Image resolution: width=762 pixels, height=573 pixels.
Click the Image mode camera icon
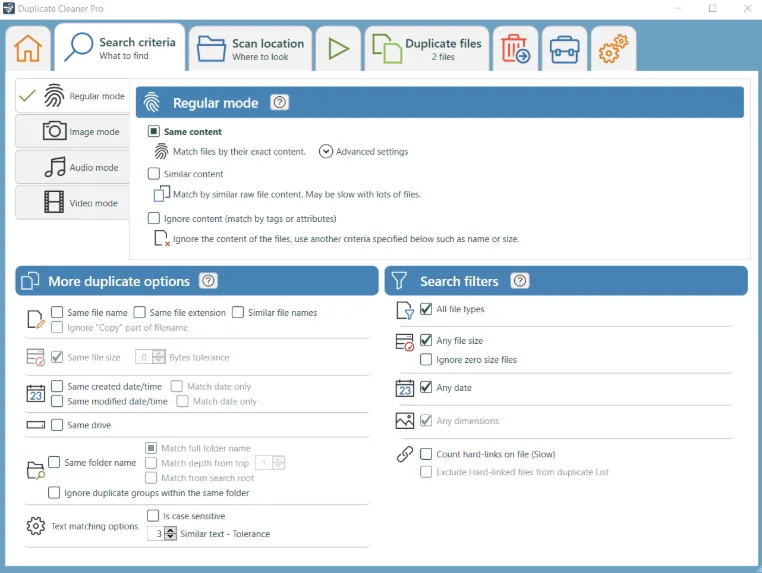pos(54,131)
